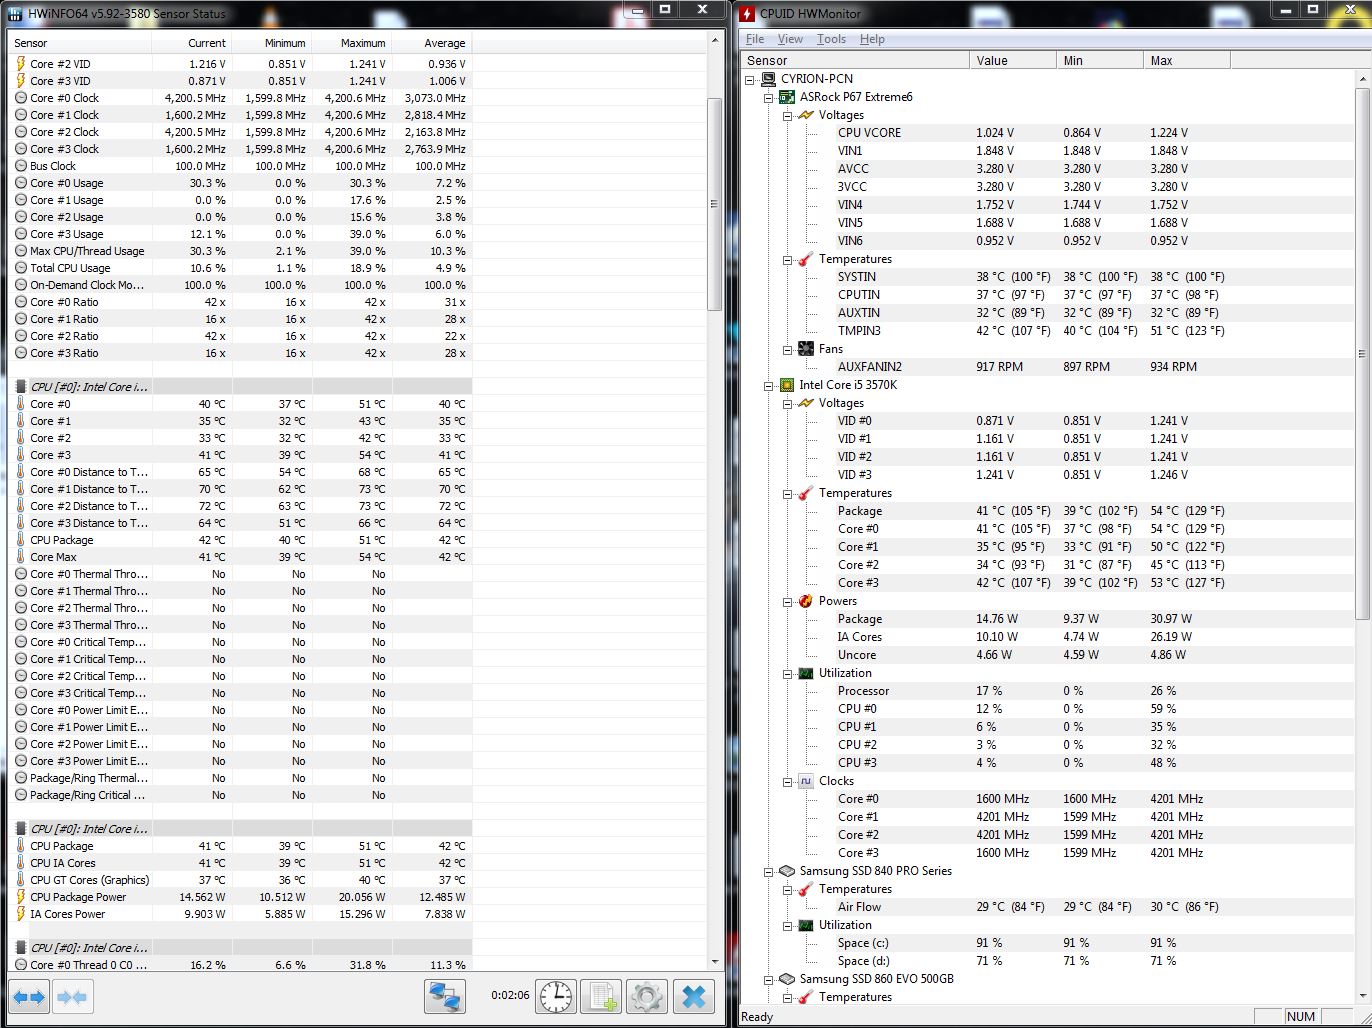Open the Tools menu in HWMonitor

[x=831, y=39]
